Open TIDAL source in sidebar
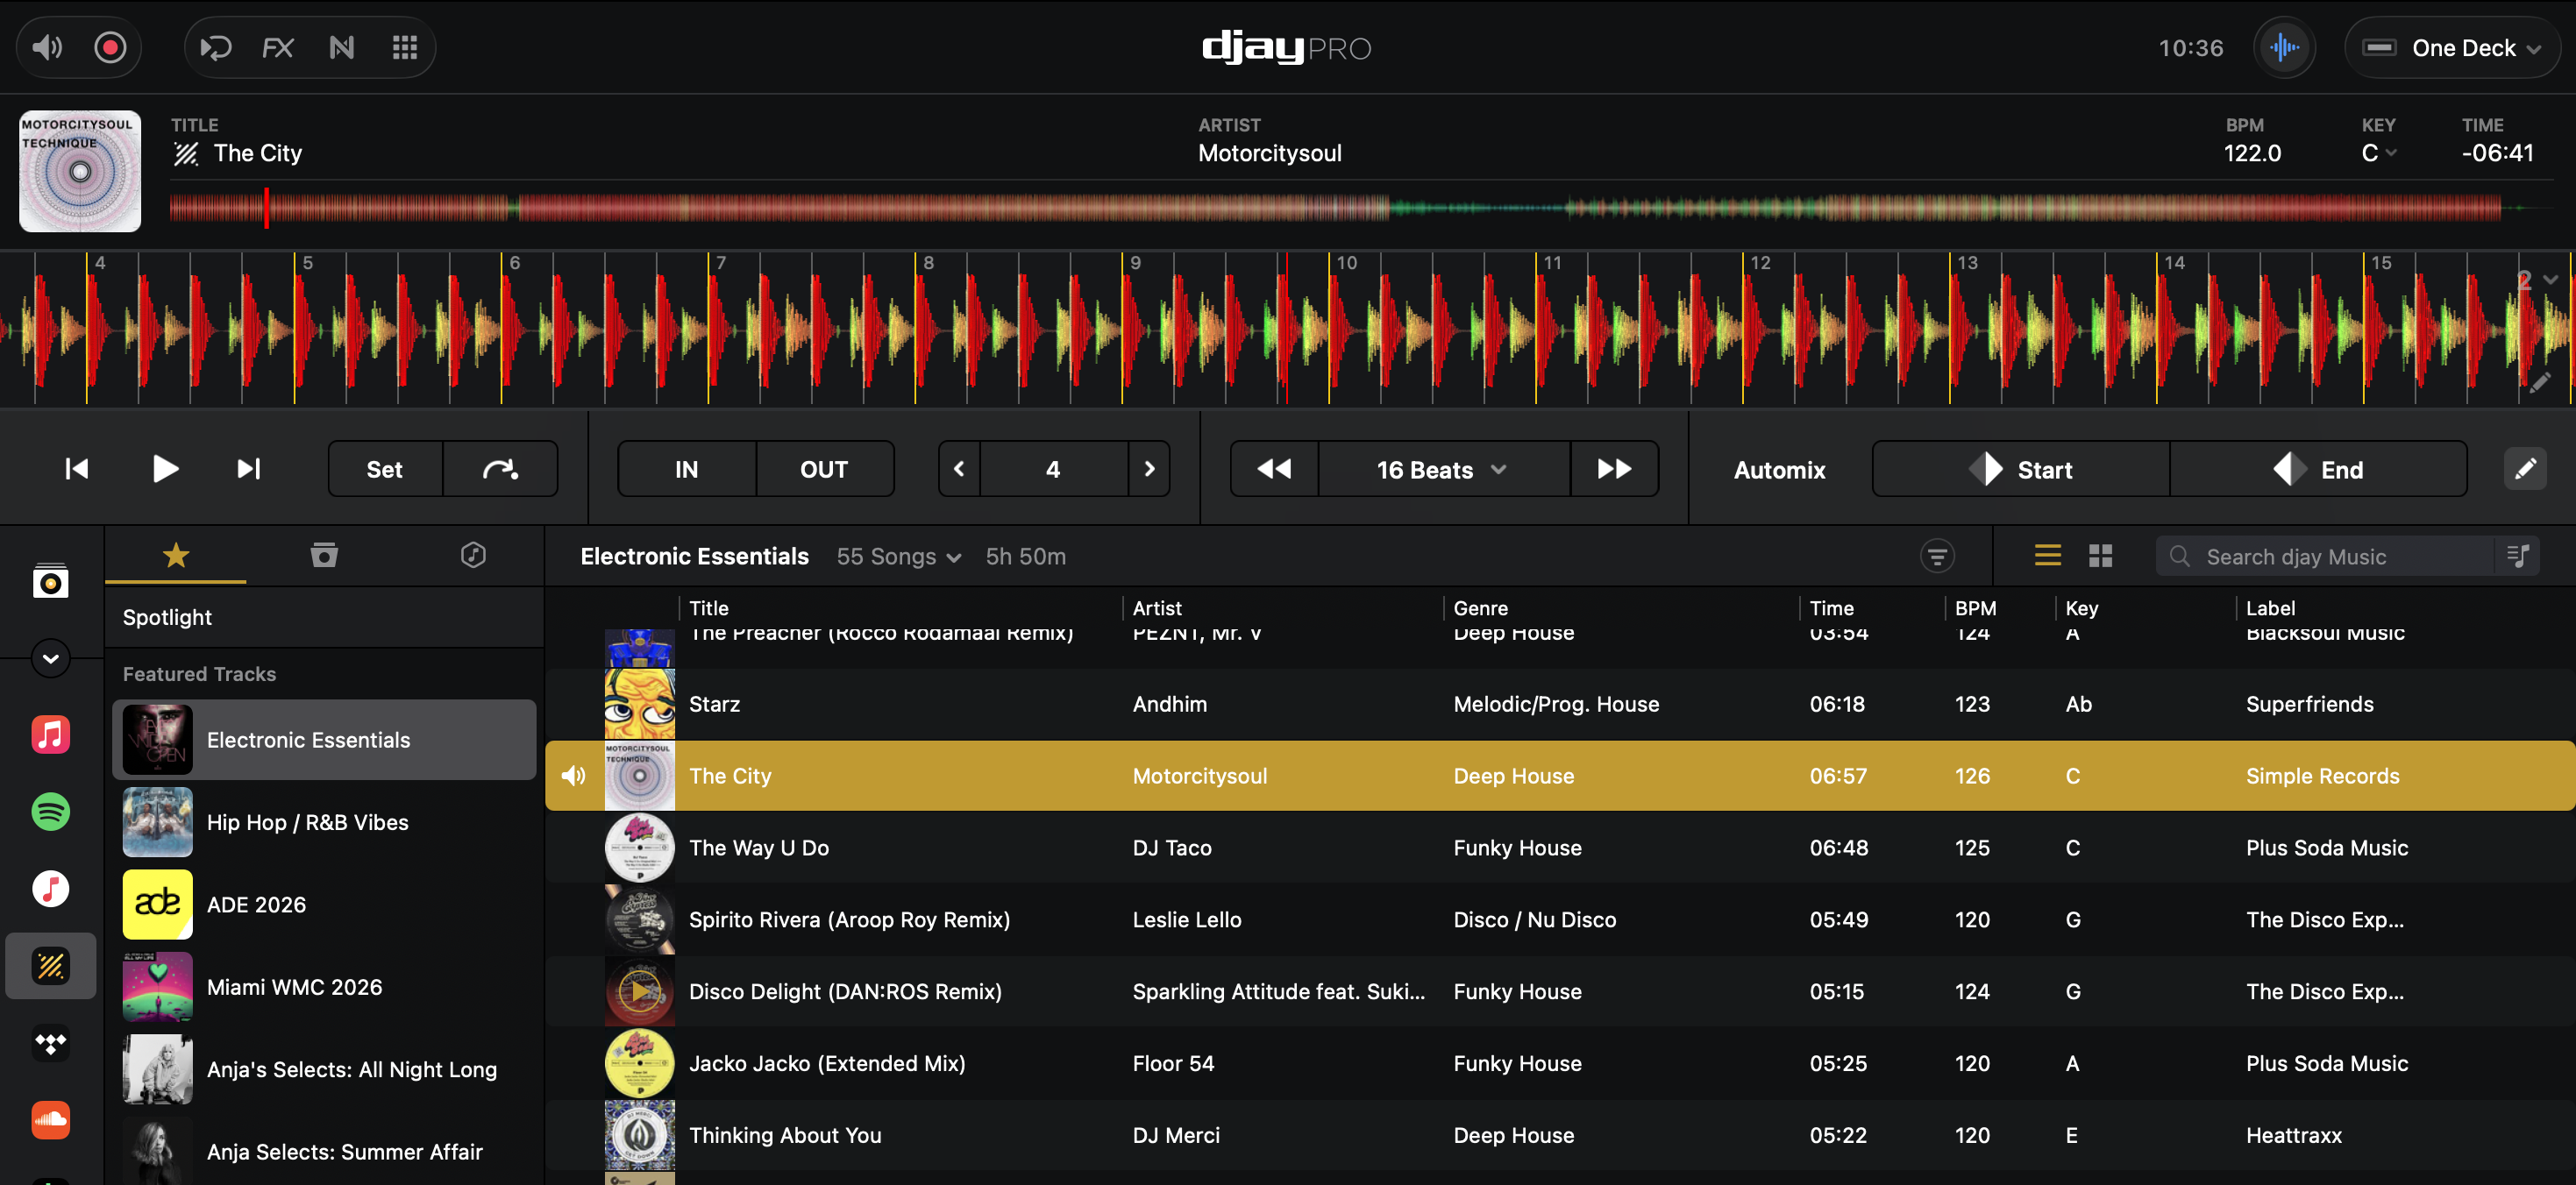 pyautogui.click(x=50, y=1043)
